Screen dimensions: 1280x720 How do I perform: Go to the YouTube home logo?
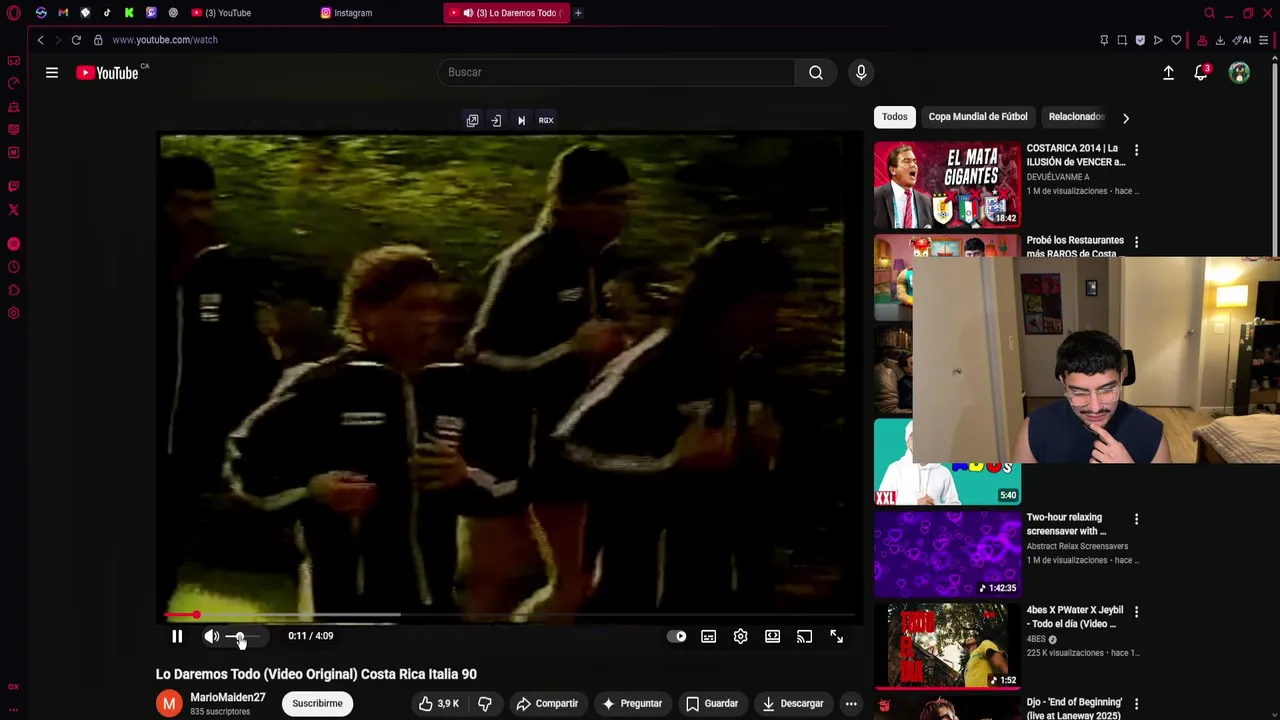(x=108, y=72)
